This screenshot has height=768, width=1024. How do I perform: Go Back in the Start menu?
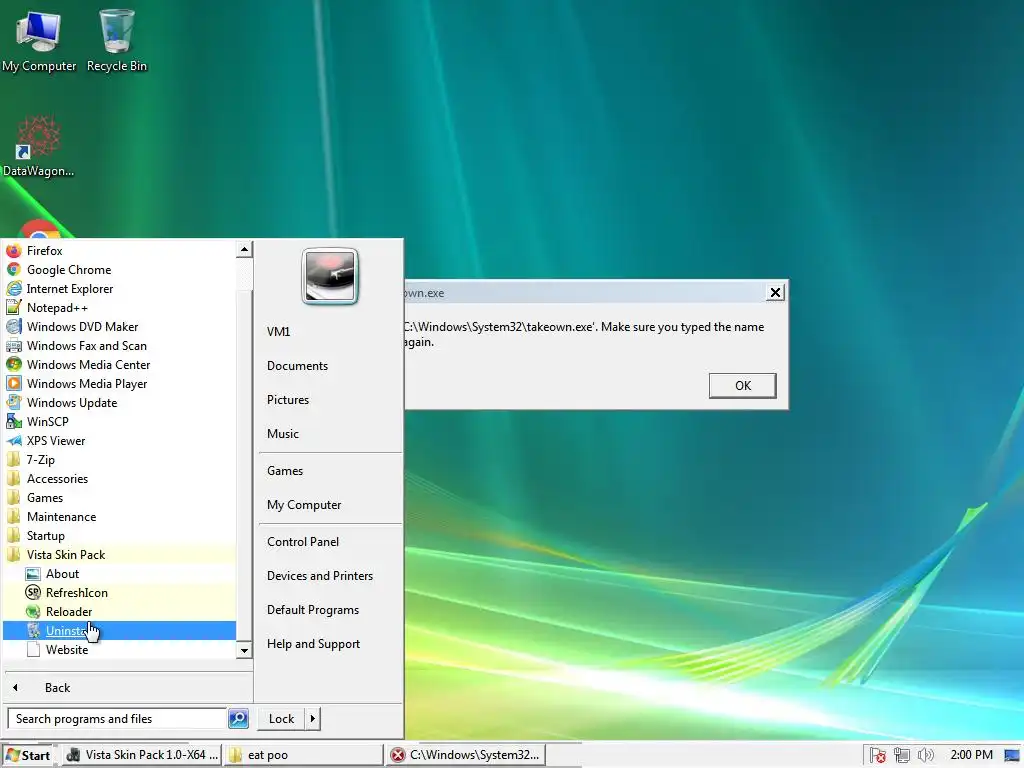point(127,688)
